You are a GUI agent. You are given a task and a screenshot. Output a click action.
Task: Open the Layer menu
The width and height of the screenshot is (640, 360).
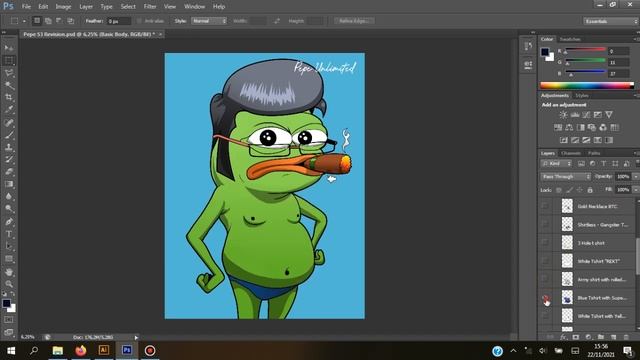click(x=86, y=7)
